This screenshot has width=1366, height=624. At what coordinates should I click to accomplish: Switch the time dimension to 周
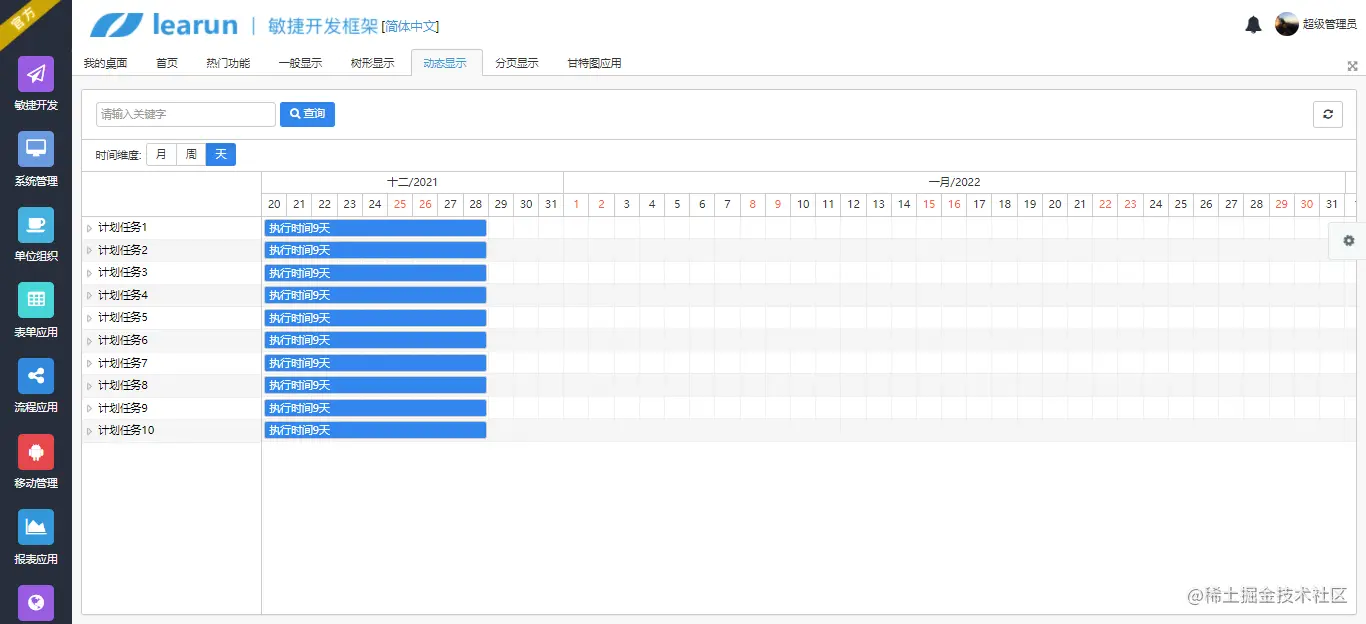[191, 154]
